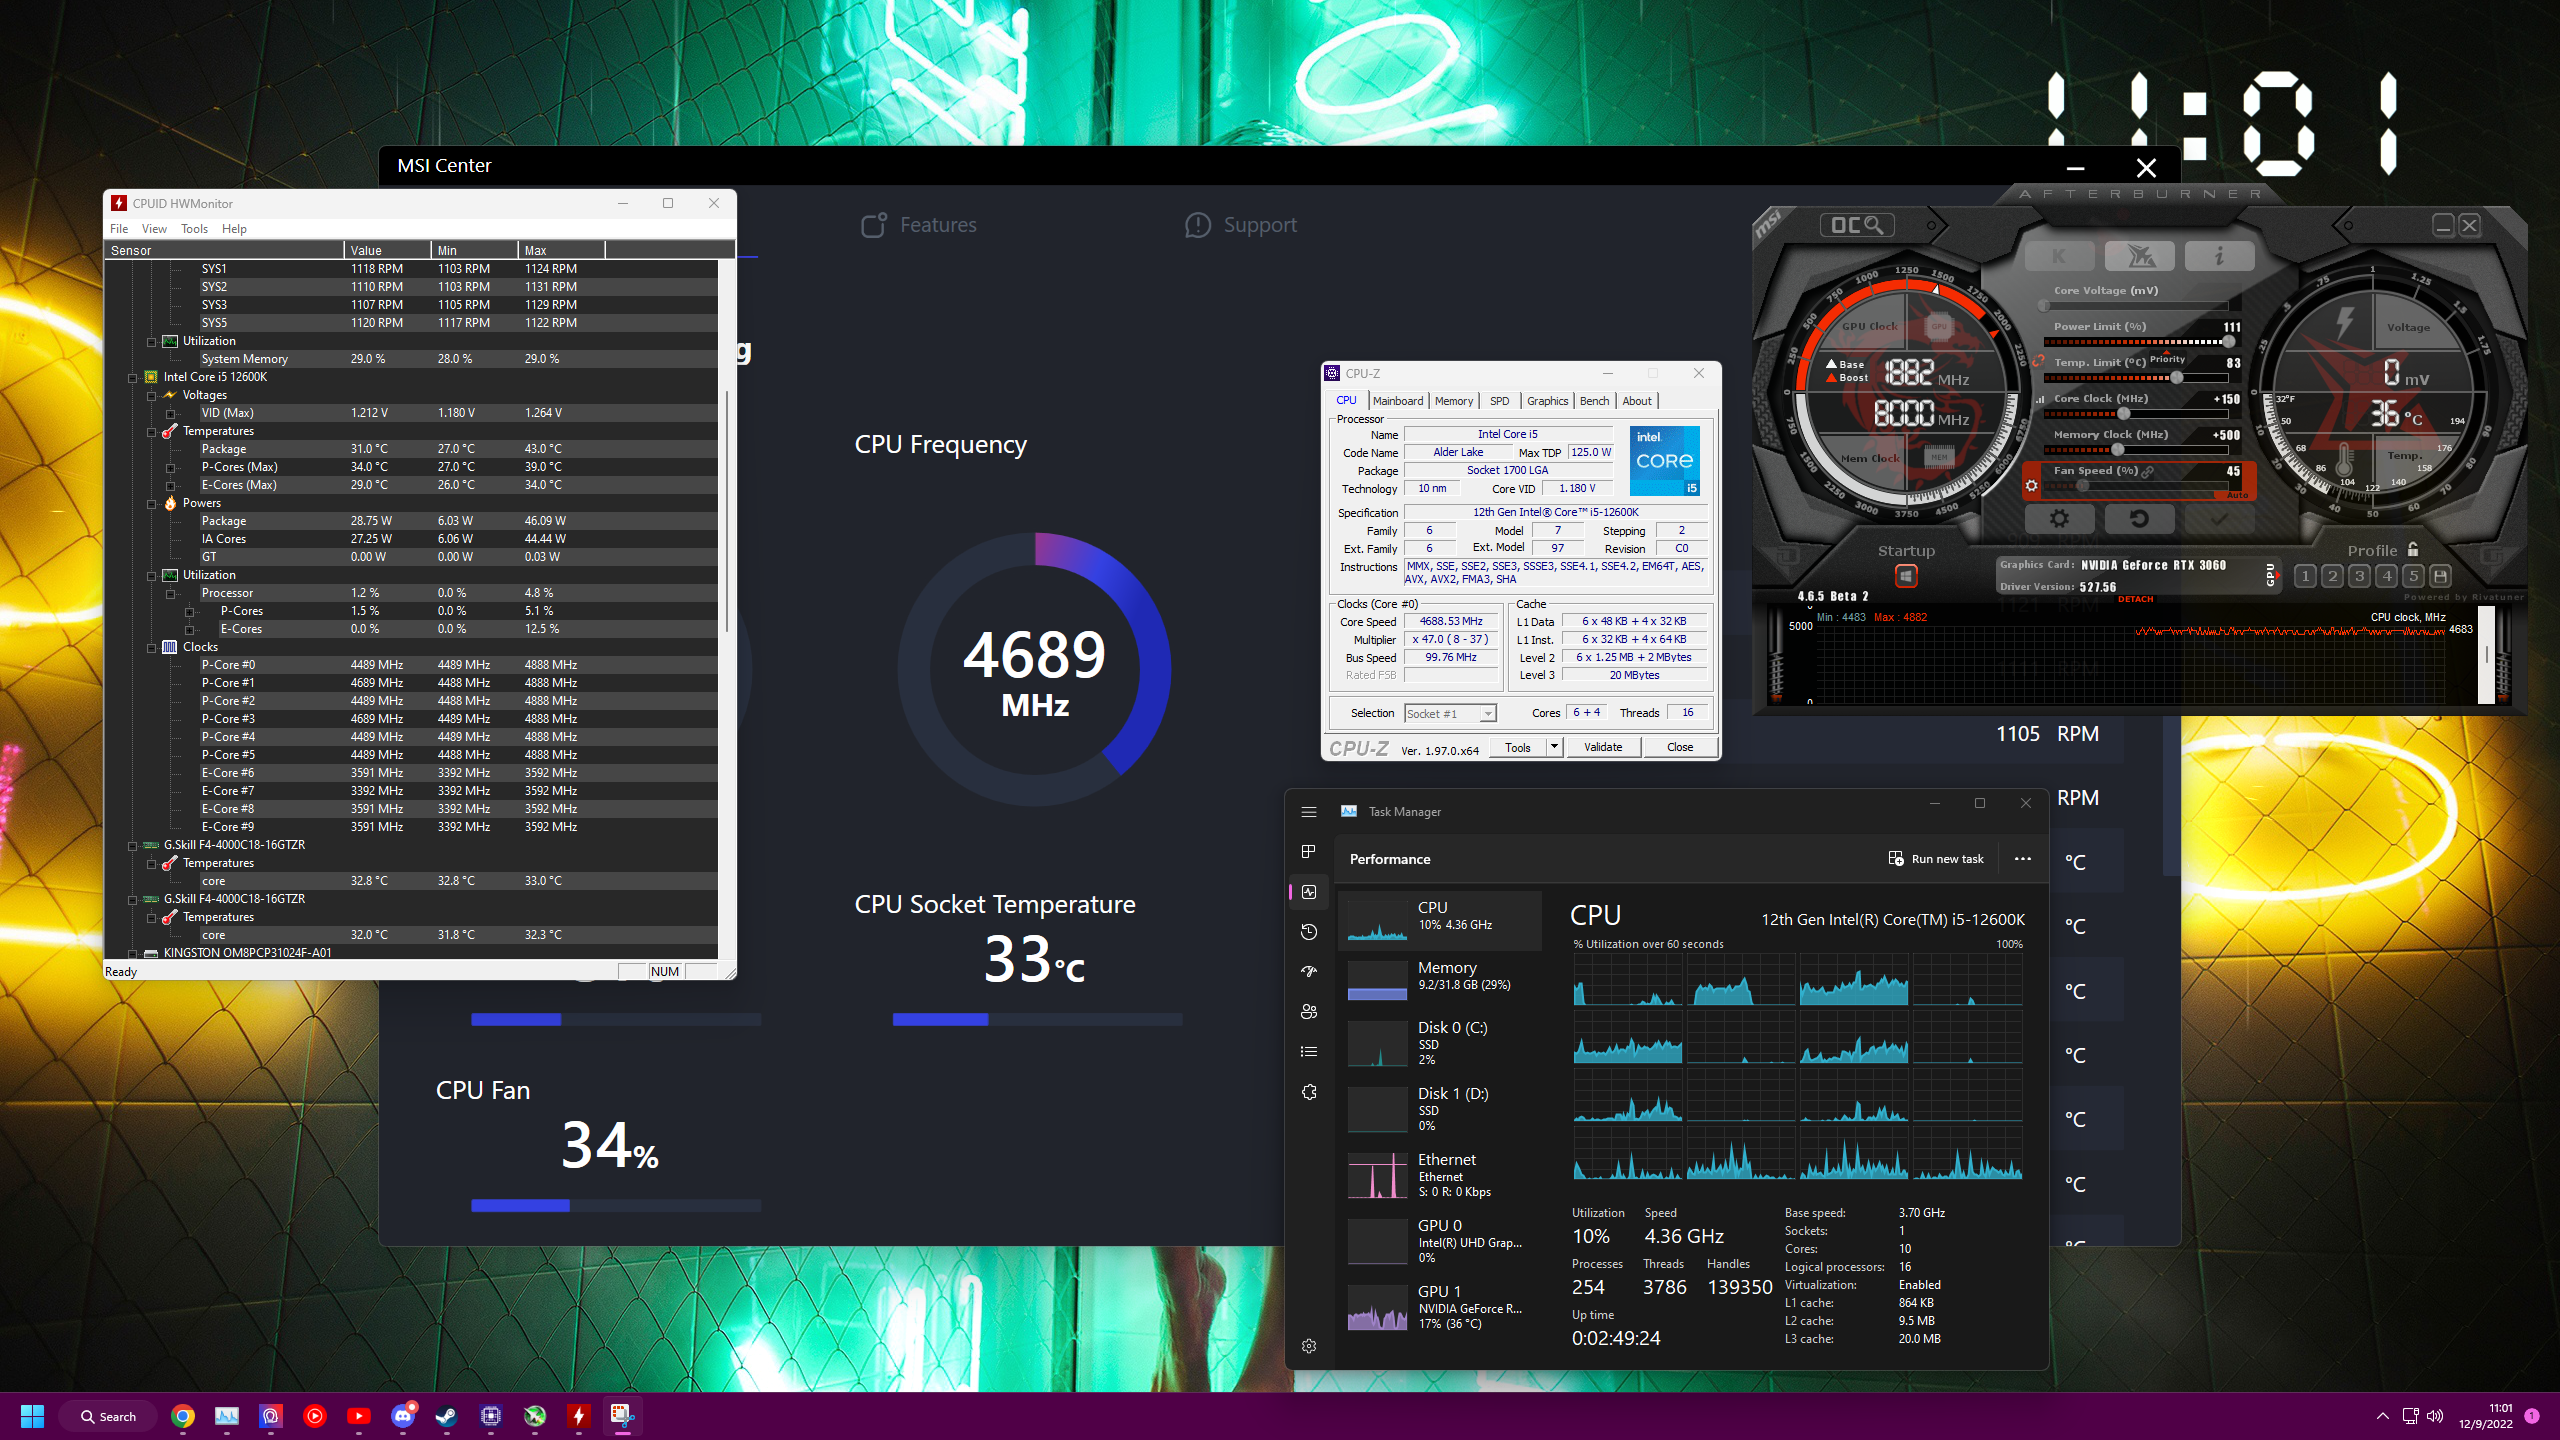Open Windows Start menu
The width and height of the screenshot is (2560, 1440).
pyautogui.click(x=32, y=1416)
